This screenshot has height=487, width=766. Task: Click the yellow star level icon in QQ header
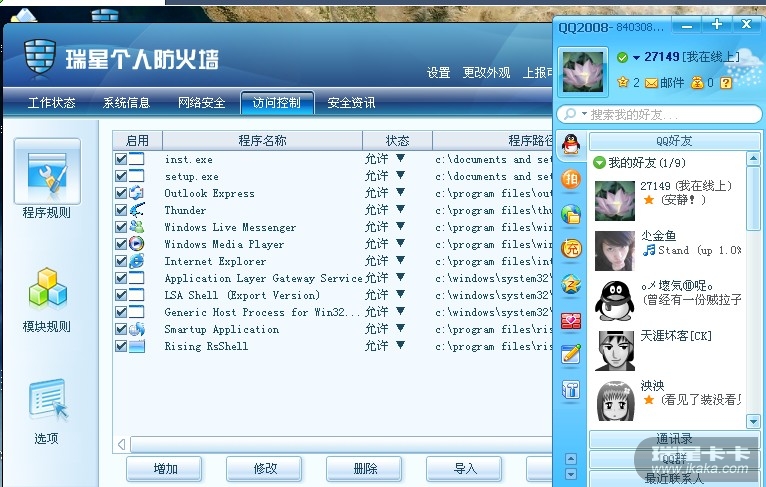(622, 82)
